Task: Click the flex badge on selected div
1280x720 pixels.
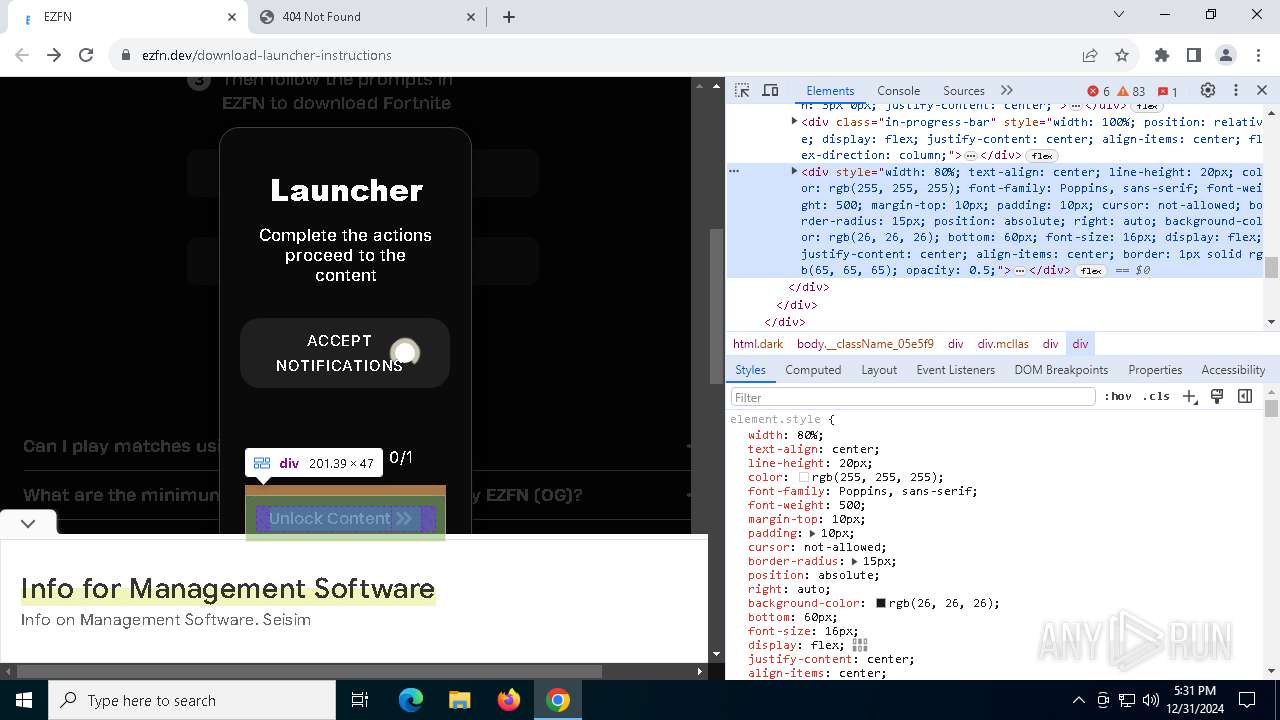Action: (1090, 271)
